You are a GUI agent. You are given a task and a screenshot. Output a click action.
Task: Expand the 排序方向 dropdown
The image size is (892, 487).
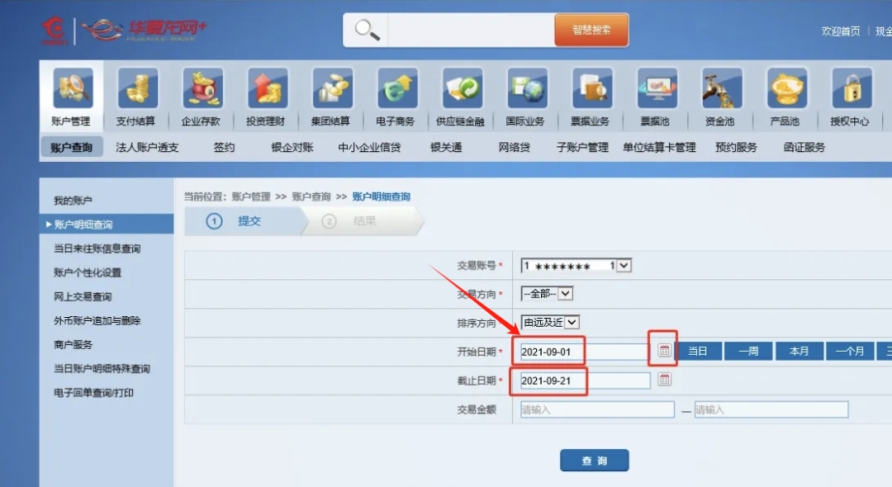coord(572,323)
